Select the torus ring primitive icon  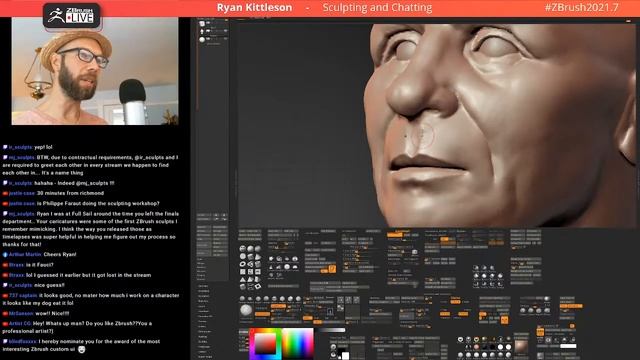click(x=243, y=264)
